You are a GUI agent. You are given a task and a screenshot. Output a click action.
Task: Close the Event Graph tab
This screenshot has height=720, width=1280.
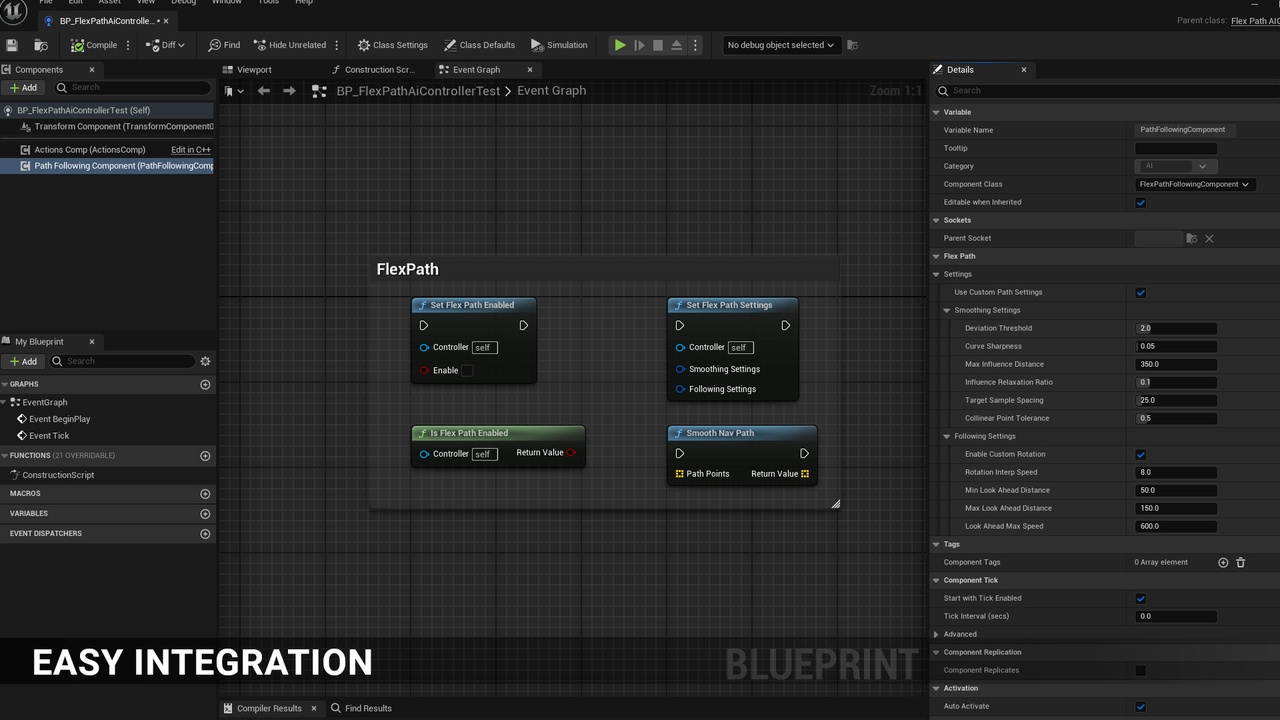point(530,70)
